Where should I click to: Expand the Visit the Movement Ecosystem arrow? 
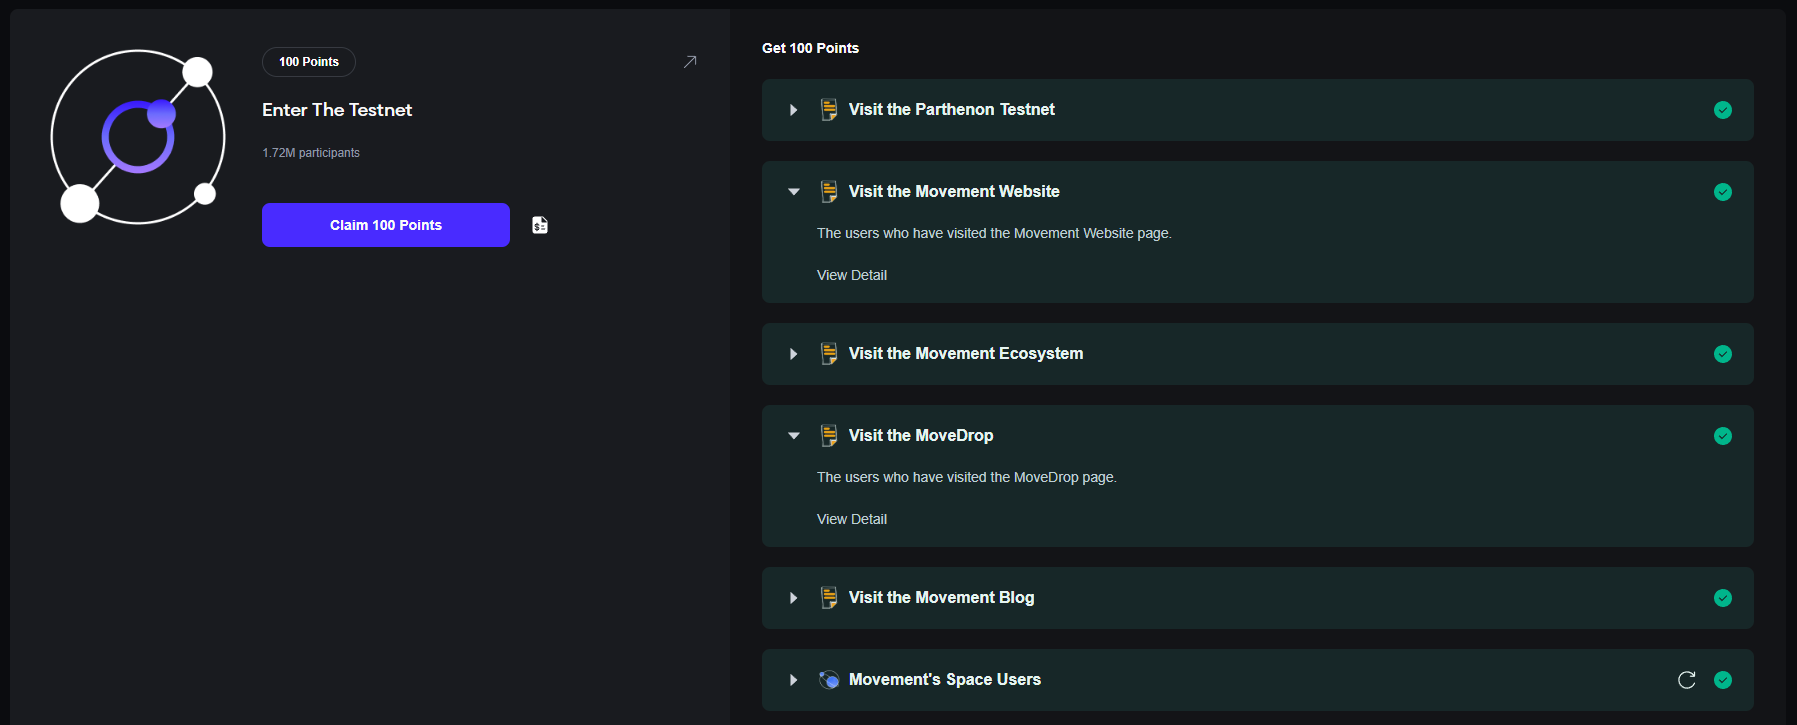(793, 354)
